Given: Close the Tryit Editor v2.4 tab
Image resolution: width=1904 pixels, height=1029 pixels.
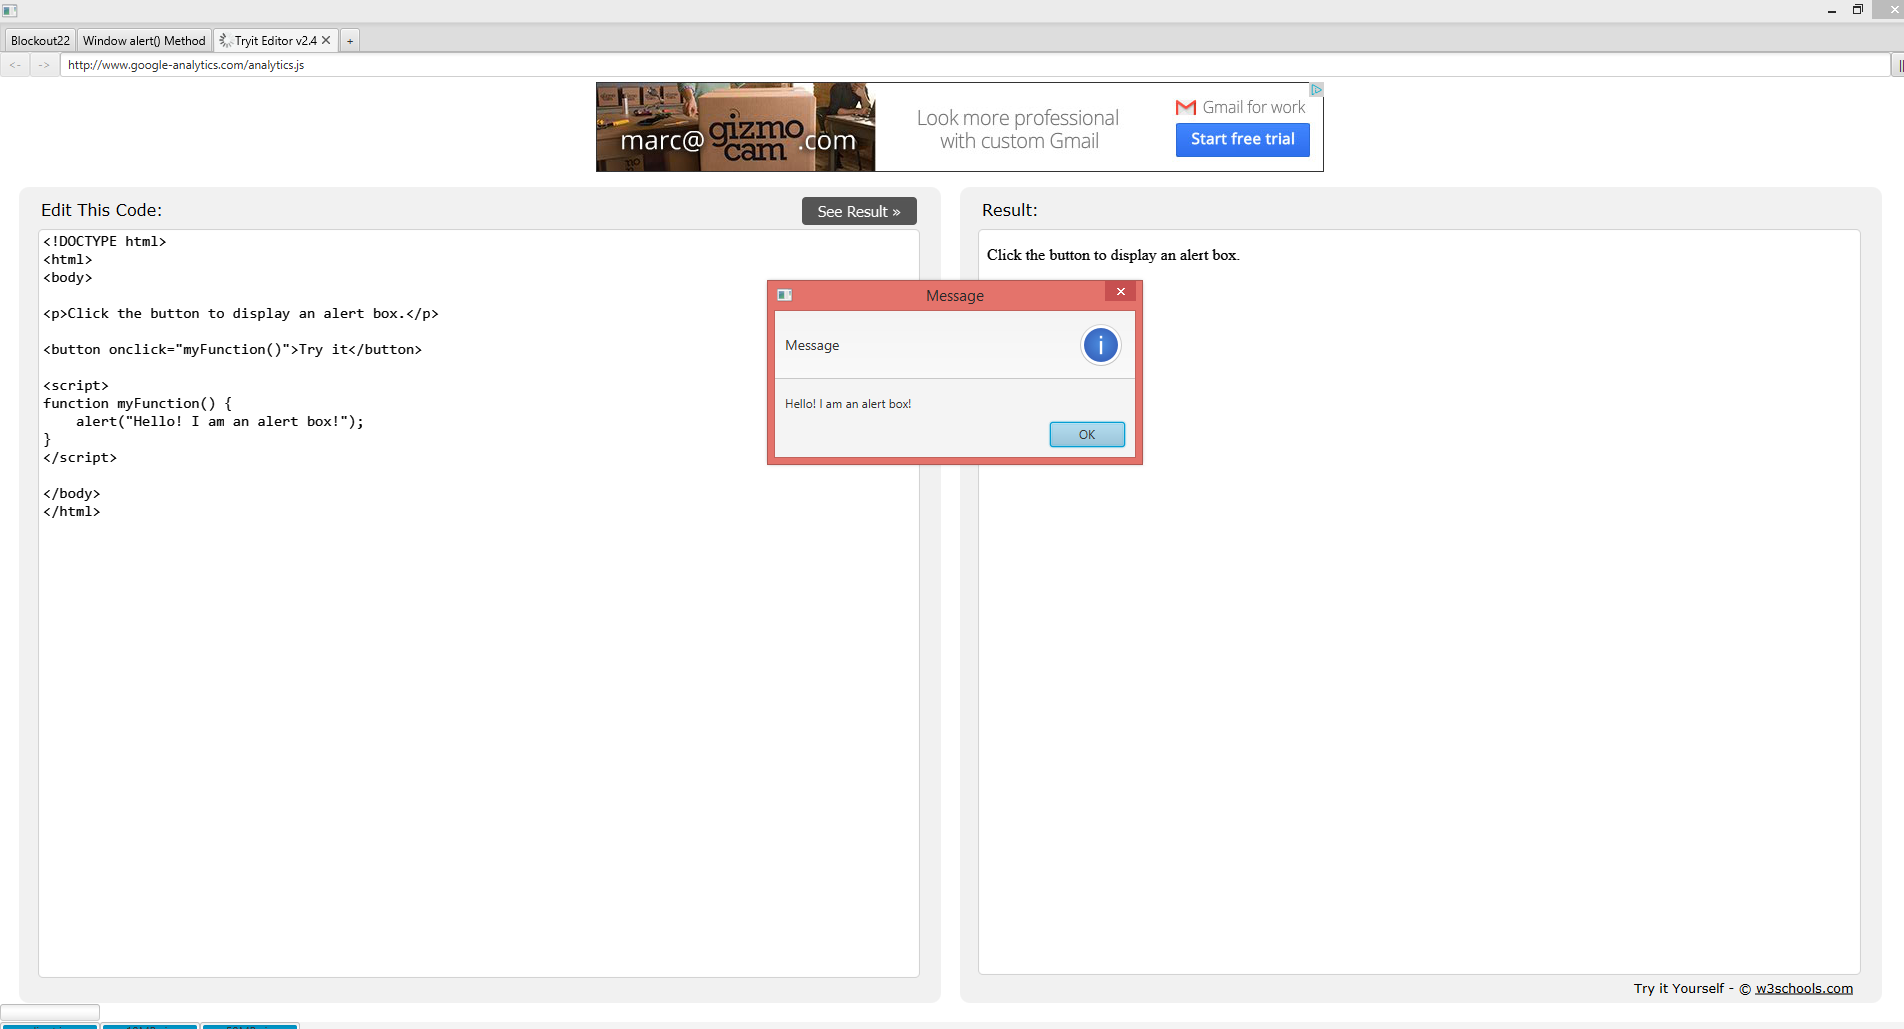Looking at the screenshot, I should click(x=326, y=40).
